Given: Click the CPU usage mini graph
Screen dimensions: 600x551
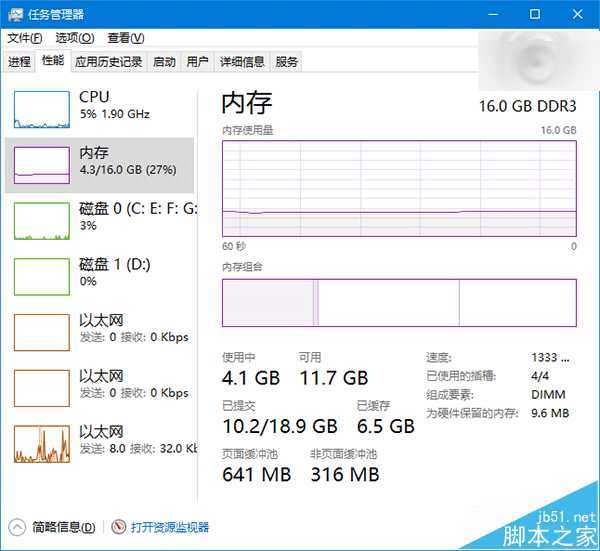Looking at the screenshot, I should coord(42,109).
